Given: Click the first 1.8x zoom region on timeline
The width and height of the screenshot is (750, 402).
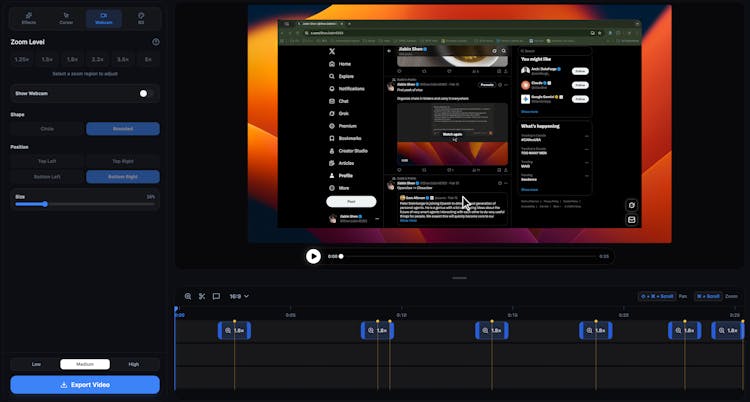Looking at the screenshot, I should (x=234, y=330).
